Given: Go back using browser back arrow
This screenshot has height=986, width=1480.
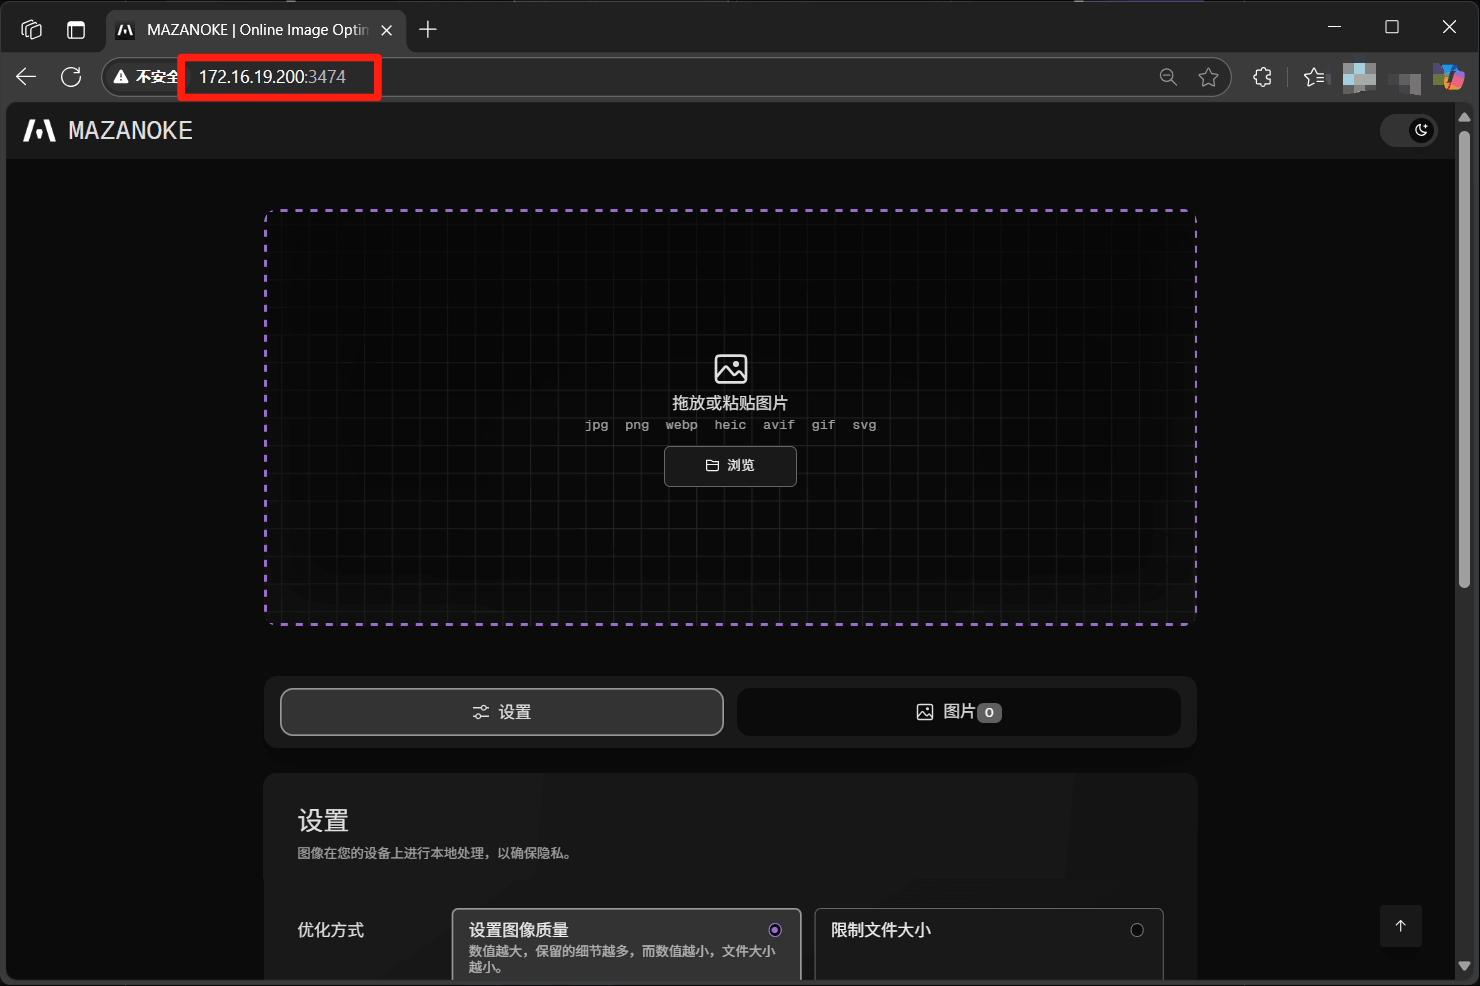Looking at the screenshot, I should coord(26,77).
